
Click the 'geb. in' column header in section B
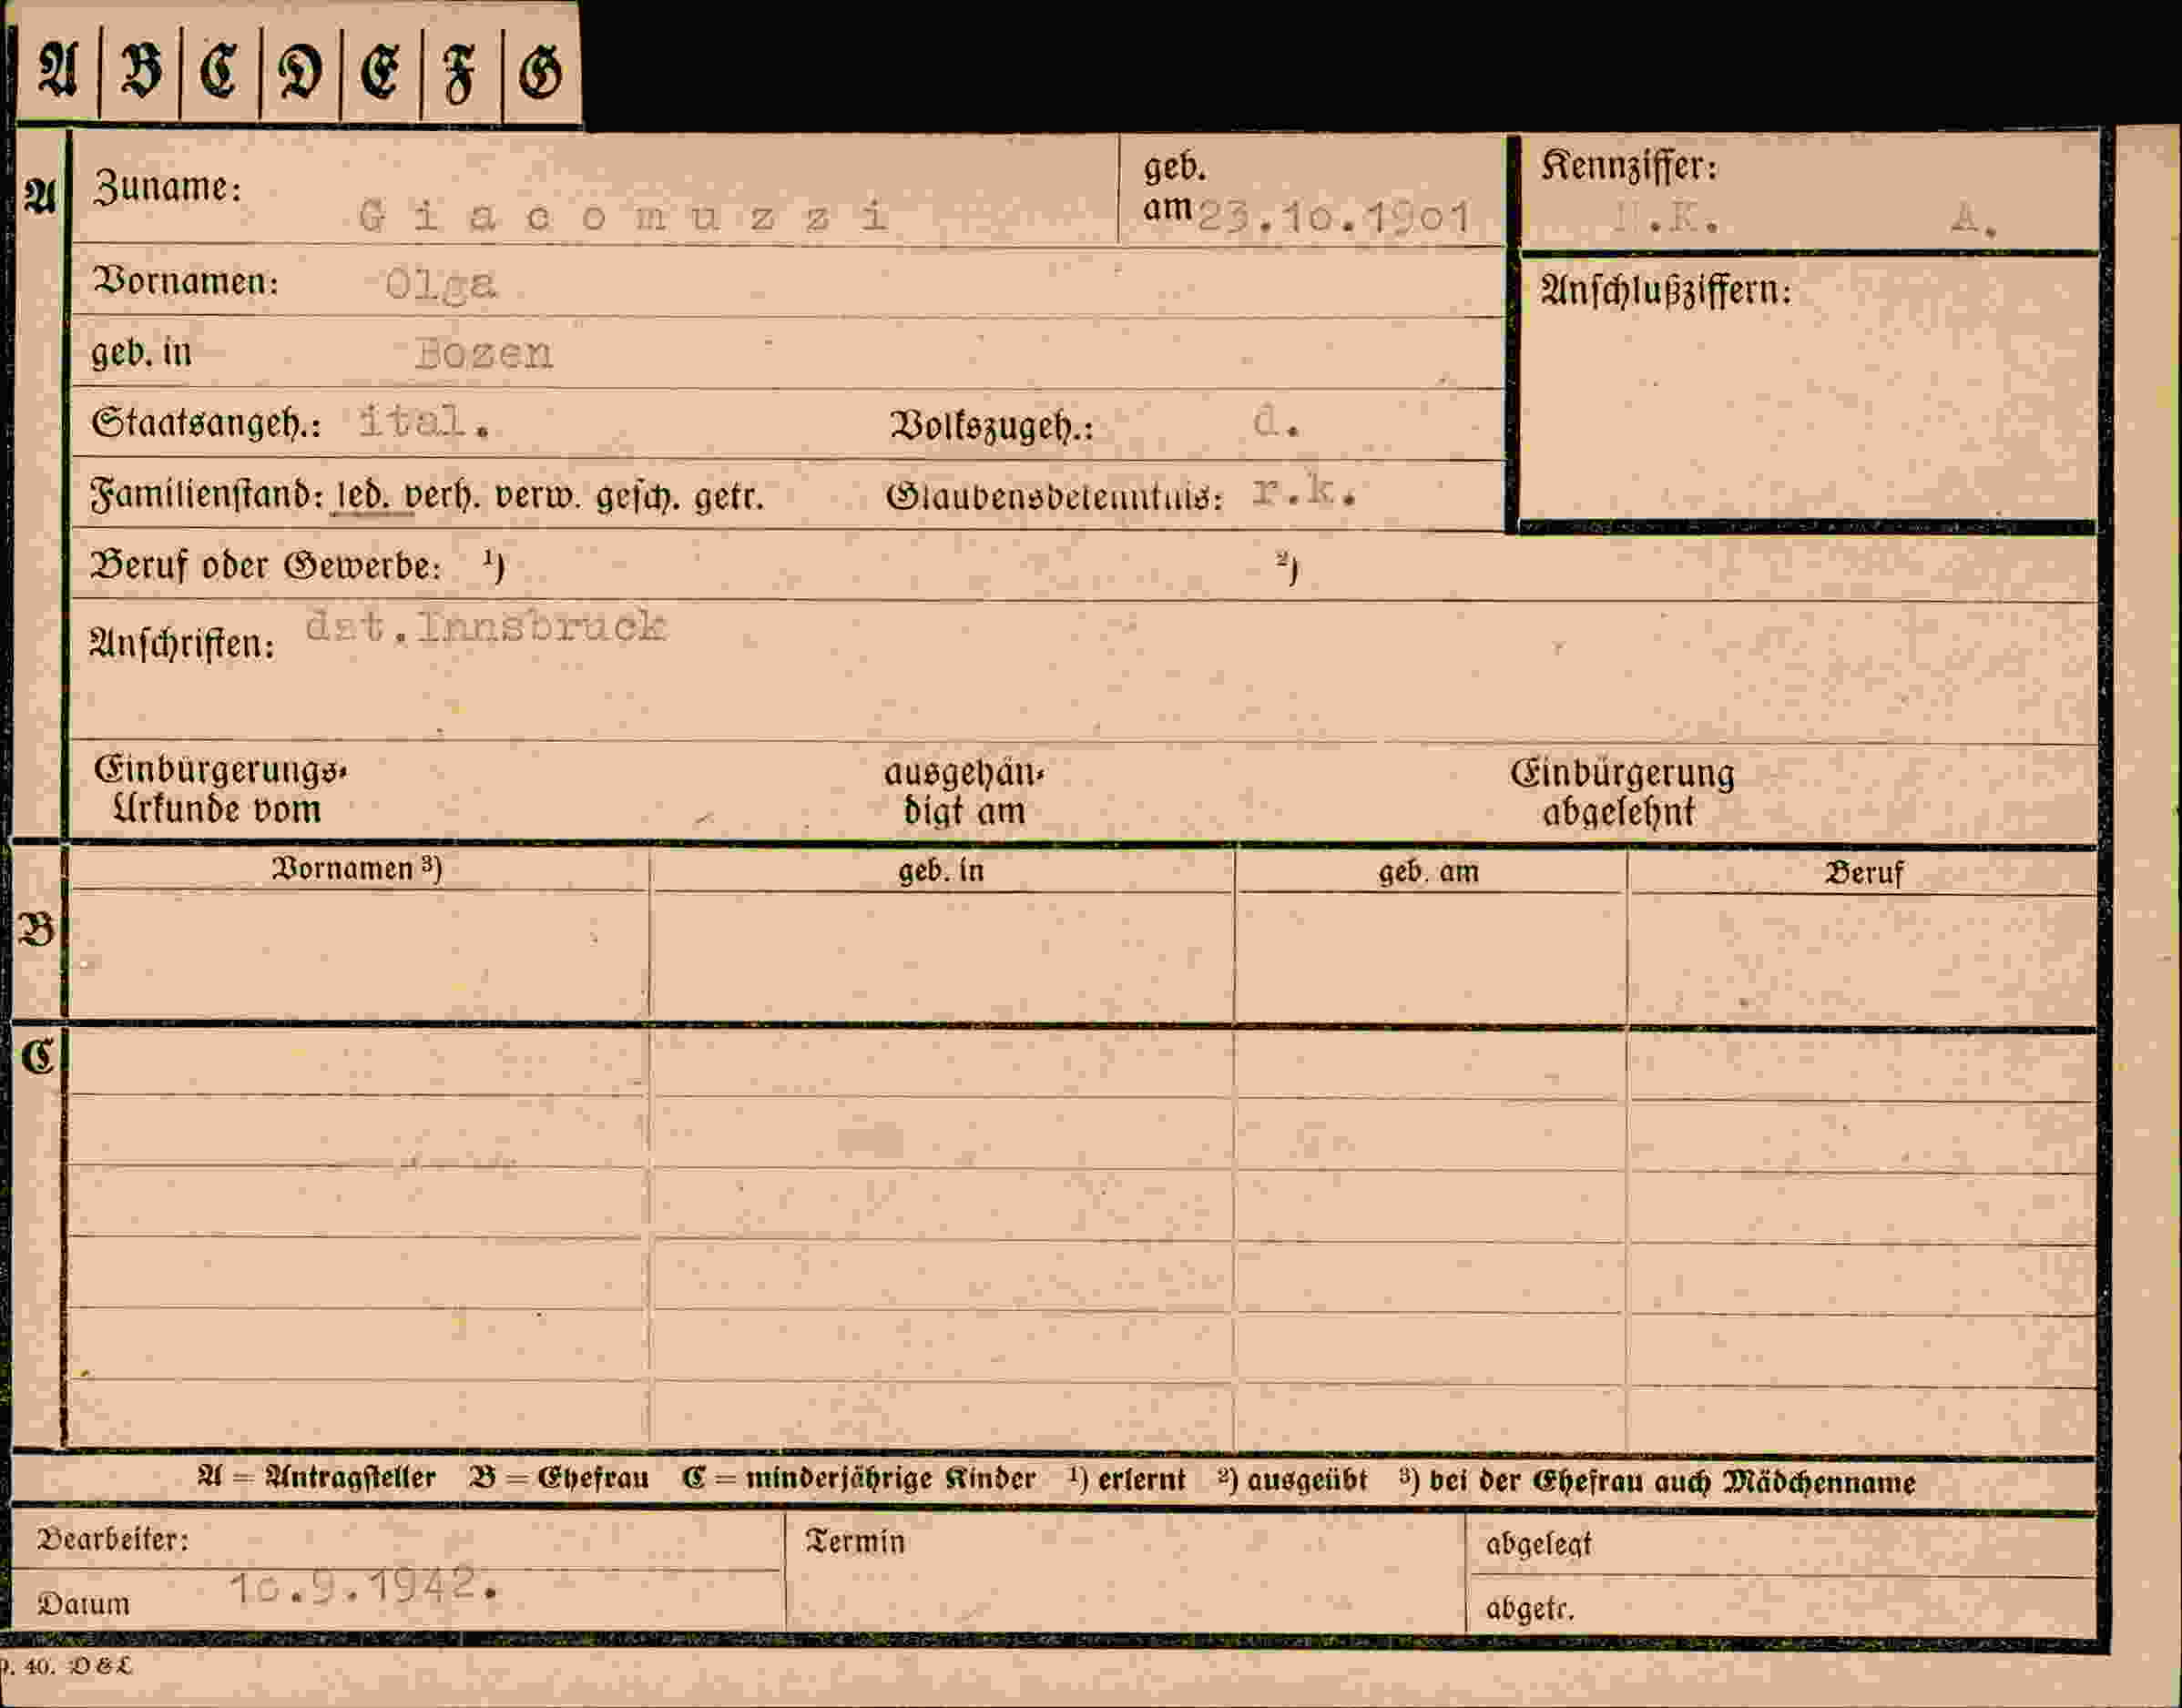click(941, 871)
